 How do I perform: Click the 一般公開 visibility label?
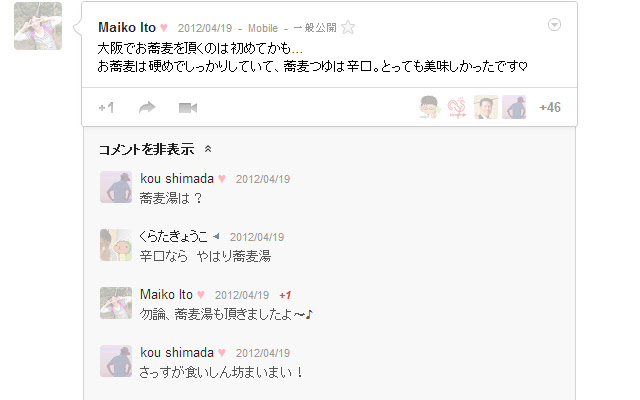315,28
